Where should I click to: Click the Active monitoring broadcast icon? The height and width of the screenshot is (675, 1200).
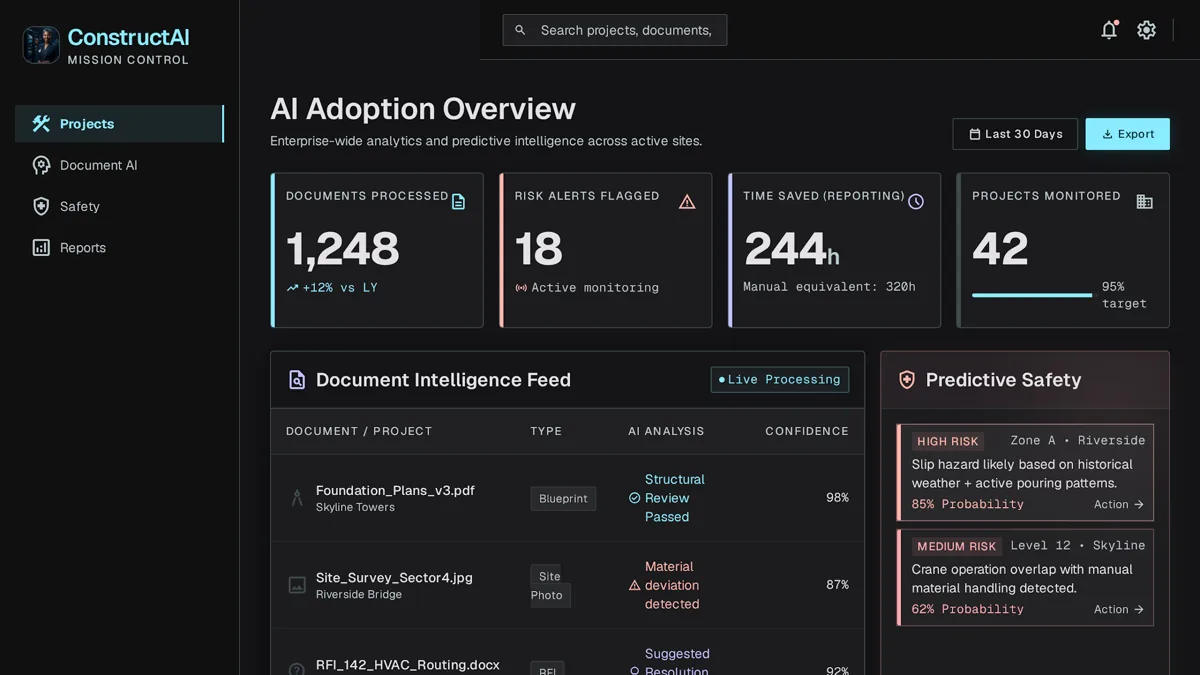pyautogui.click(x=521, y=288)
